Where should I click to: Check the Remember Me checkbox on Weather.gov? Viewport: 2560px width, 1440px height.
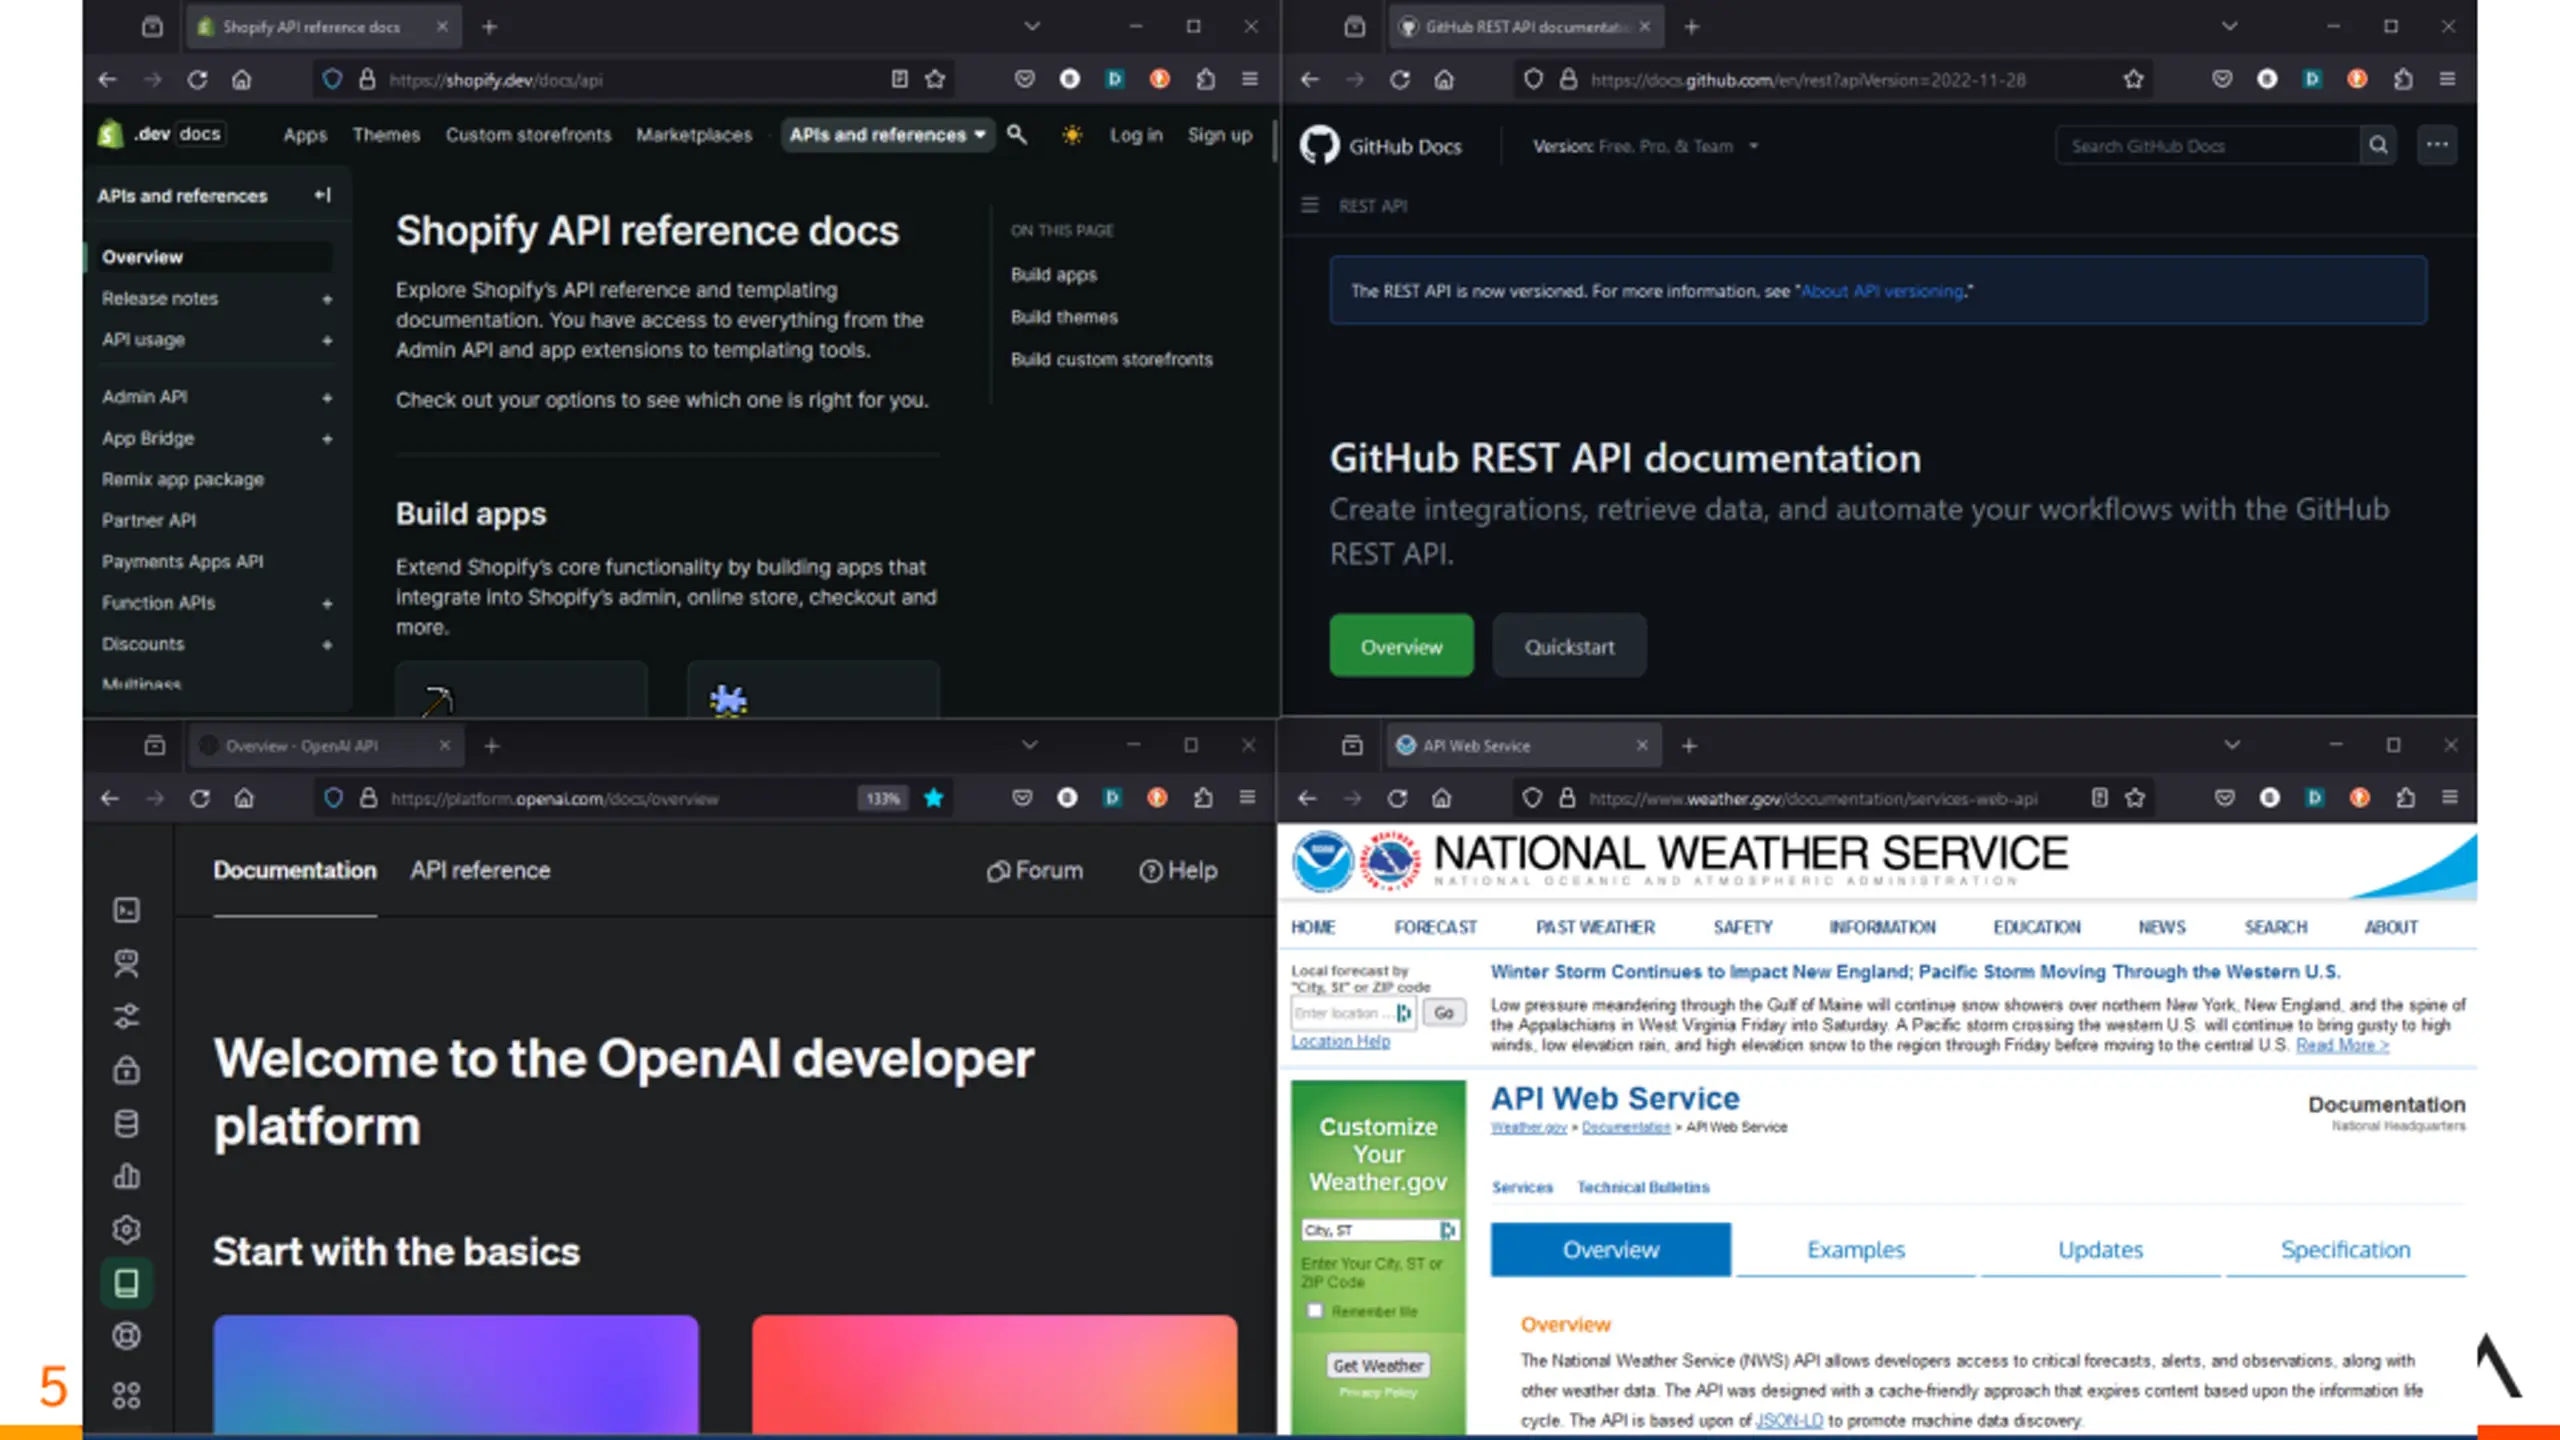tap(1315, 1310)
